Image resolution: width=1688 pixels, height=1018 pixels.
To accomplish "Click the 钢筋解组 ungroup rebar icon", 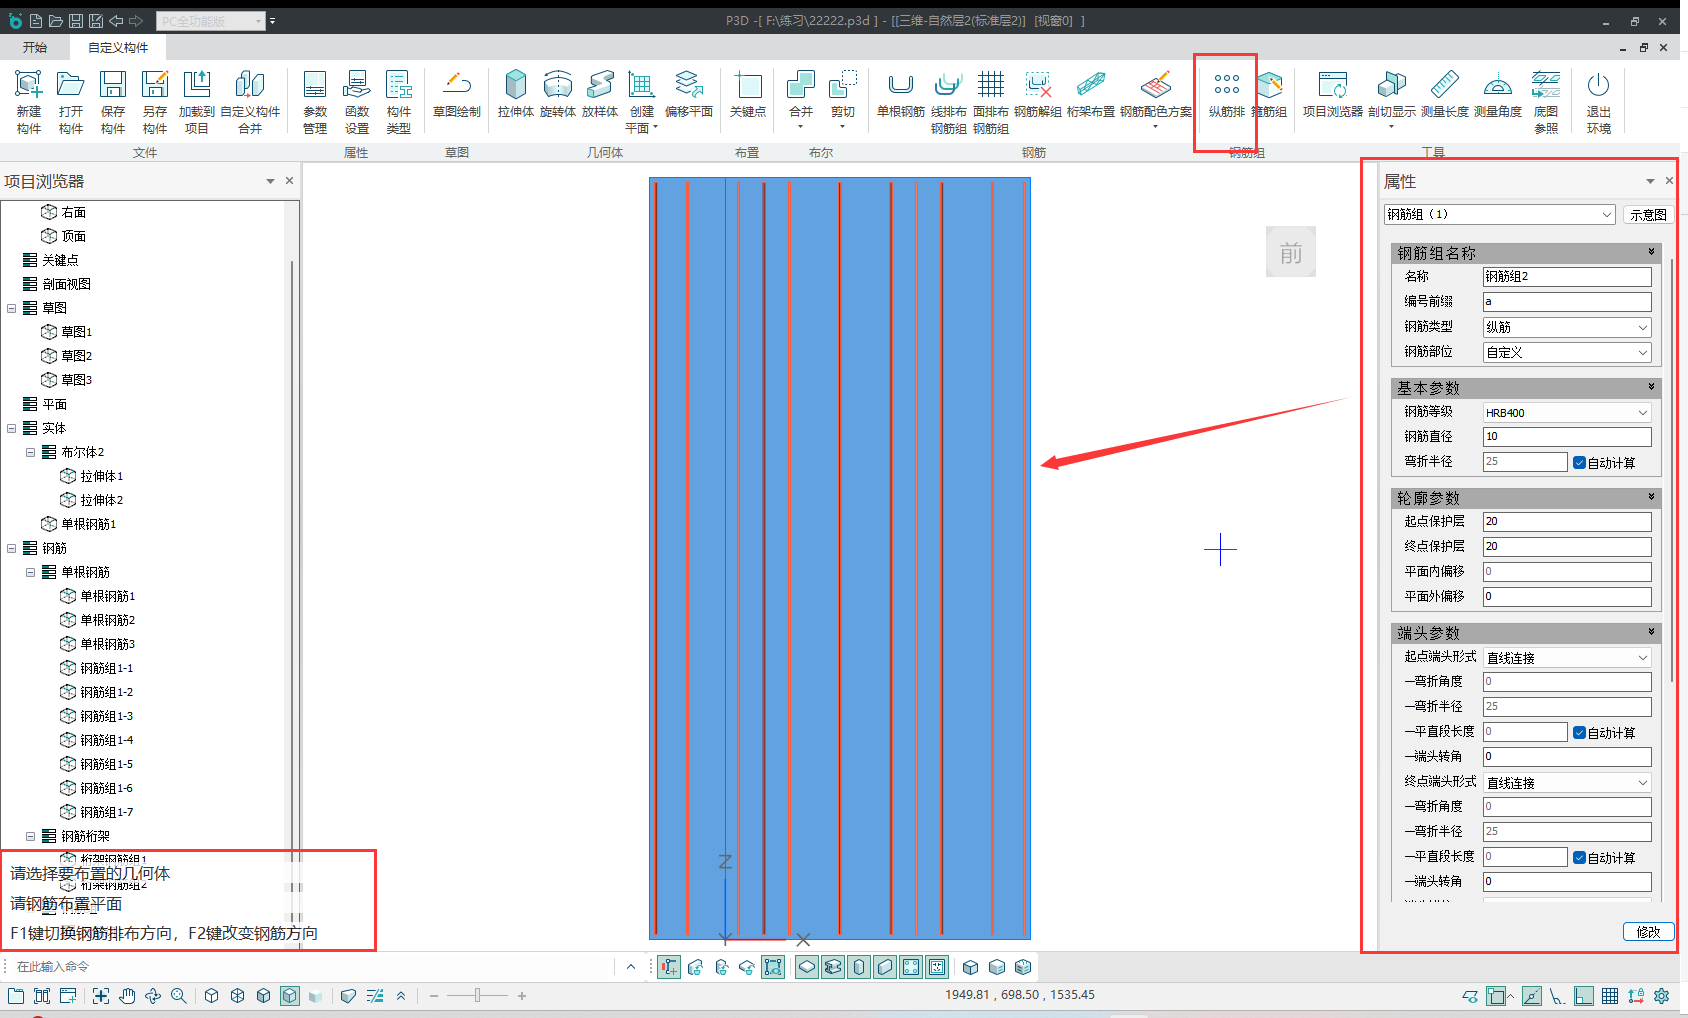I will pyautogui.click(x=1037, y=86).
